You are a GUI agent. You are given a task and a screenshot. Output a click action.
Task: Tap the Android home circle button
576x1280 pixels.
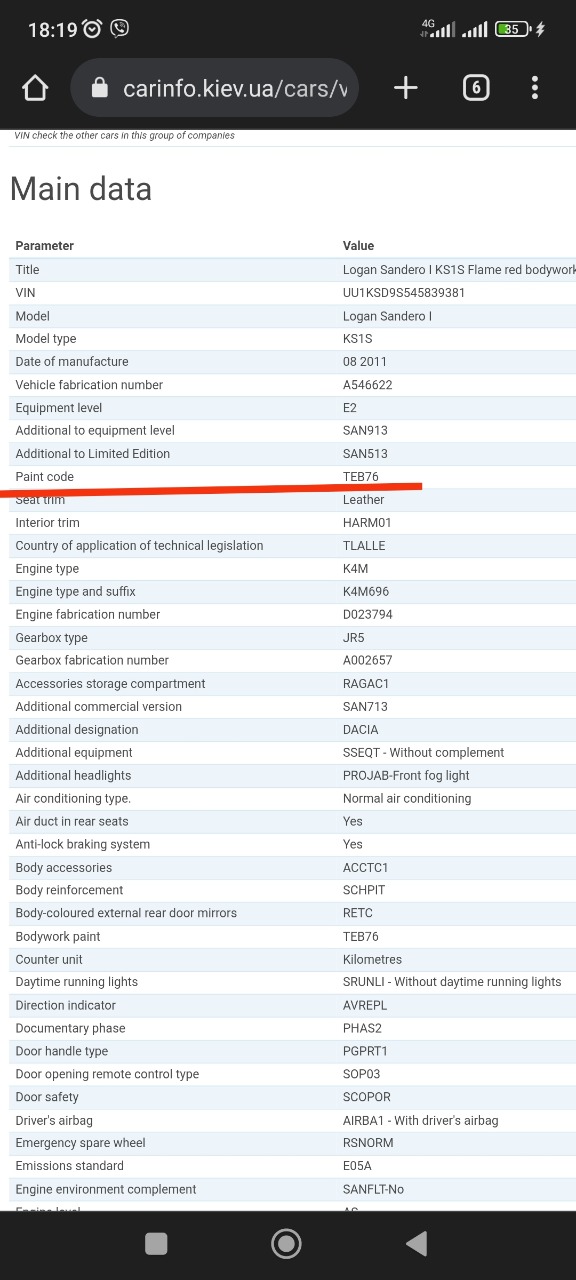[x=287, y=1243]
